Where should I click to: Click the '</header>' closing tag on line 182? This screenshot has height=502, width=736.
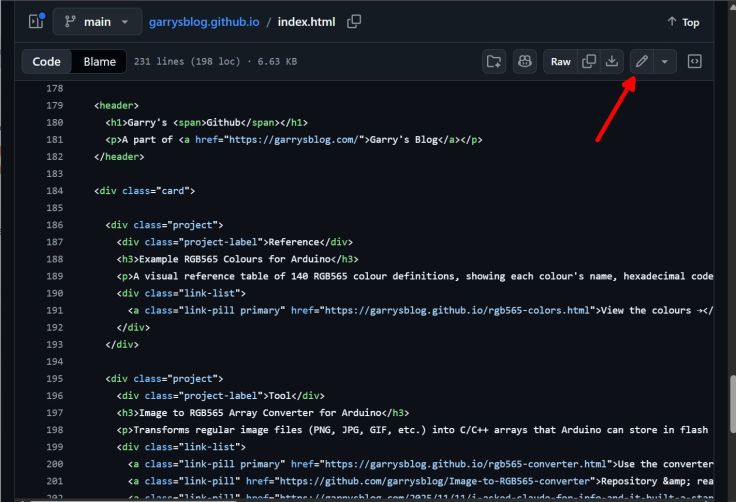coord(119,156)
